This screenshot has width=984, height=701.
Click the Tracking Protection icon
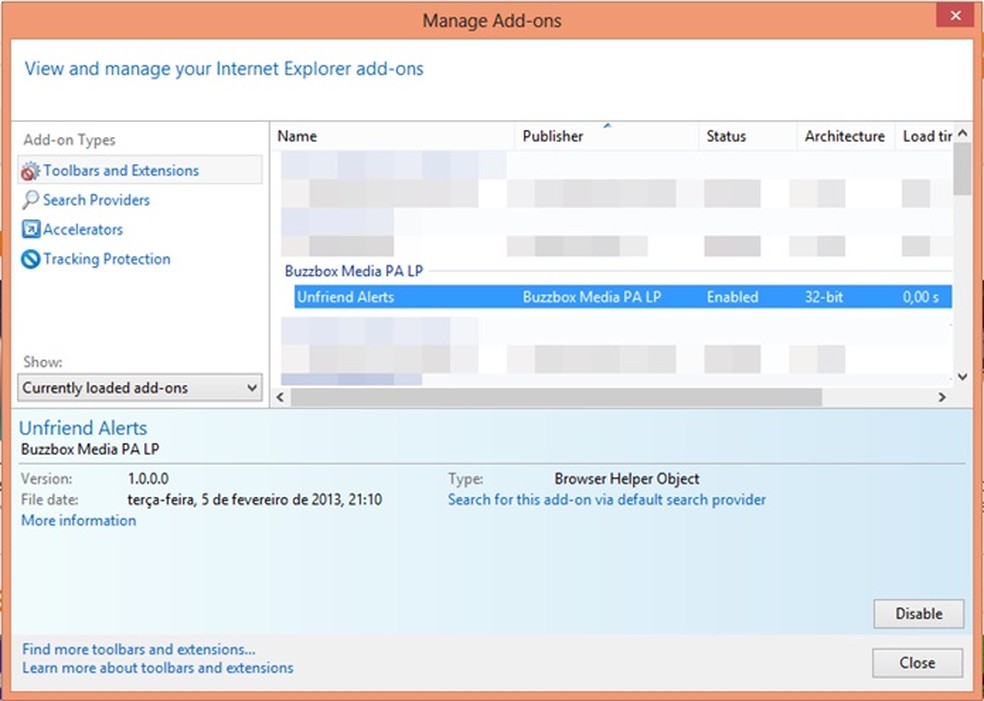(x=31, y=260)
